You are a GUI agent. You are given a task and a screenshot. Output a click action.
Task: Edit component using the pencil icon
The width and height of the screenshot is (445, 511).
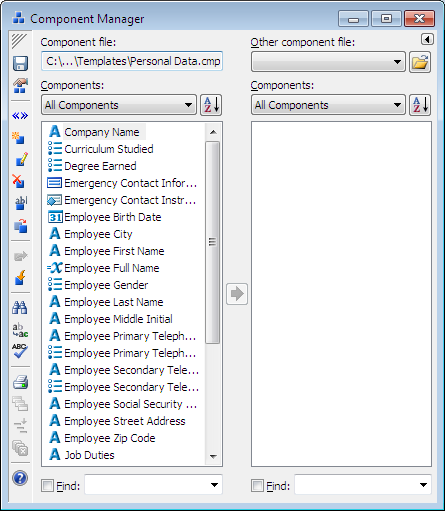(21, 159)
